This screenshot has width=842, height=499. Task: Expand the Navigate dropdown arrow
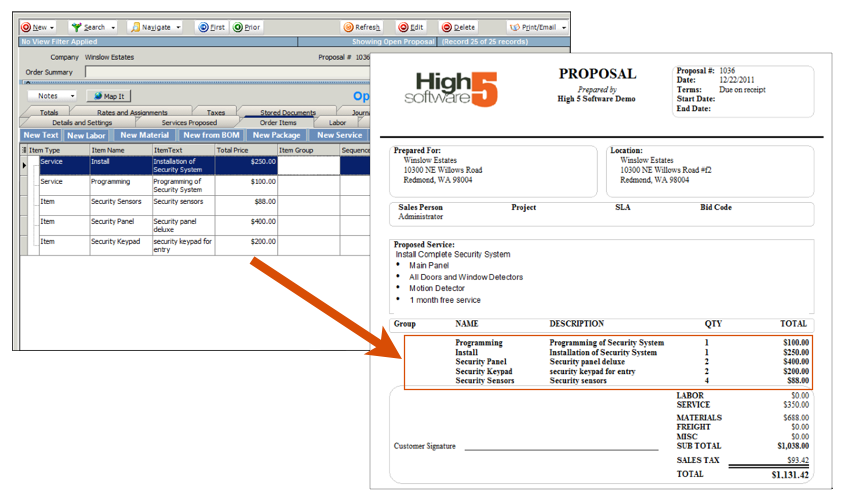click(178, 27)
